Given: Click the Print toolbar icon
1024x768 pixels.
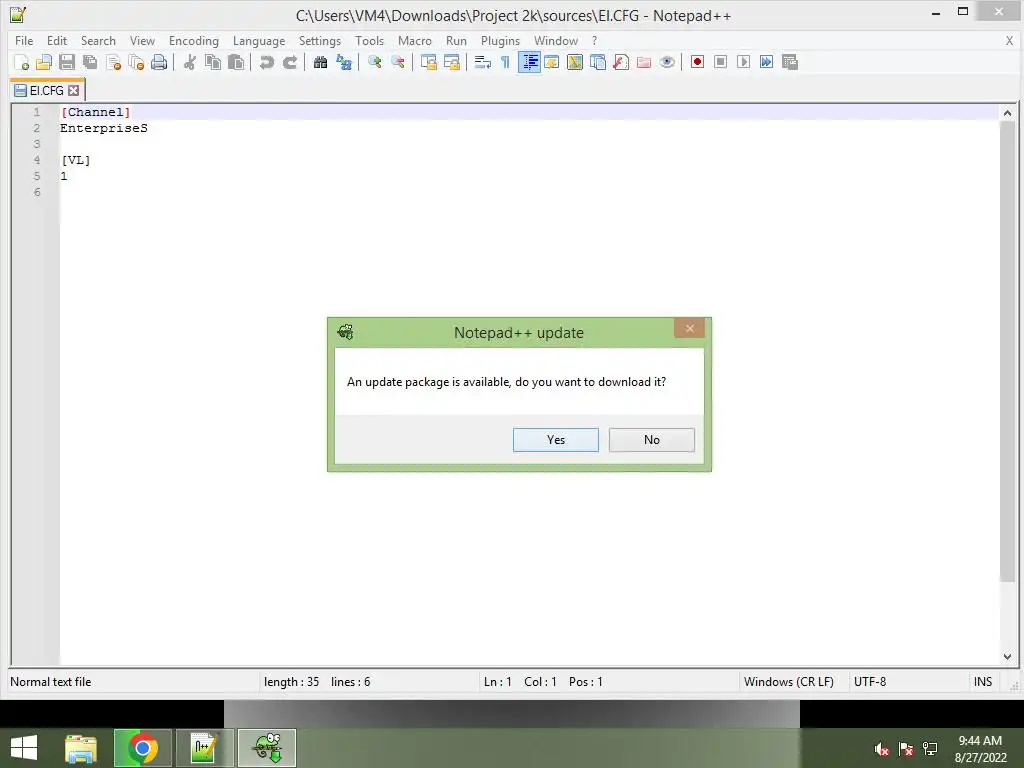Looking at the screenshot, I should coord(159,62).
